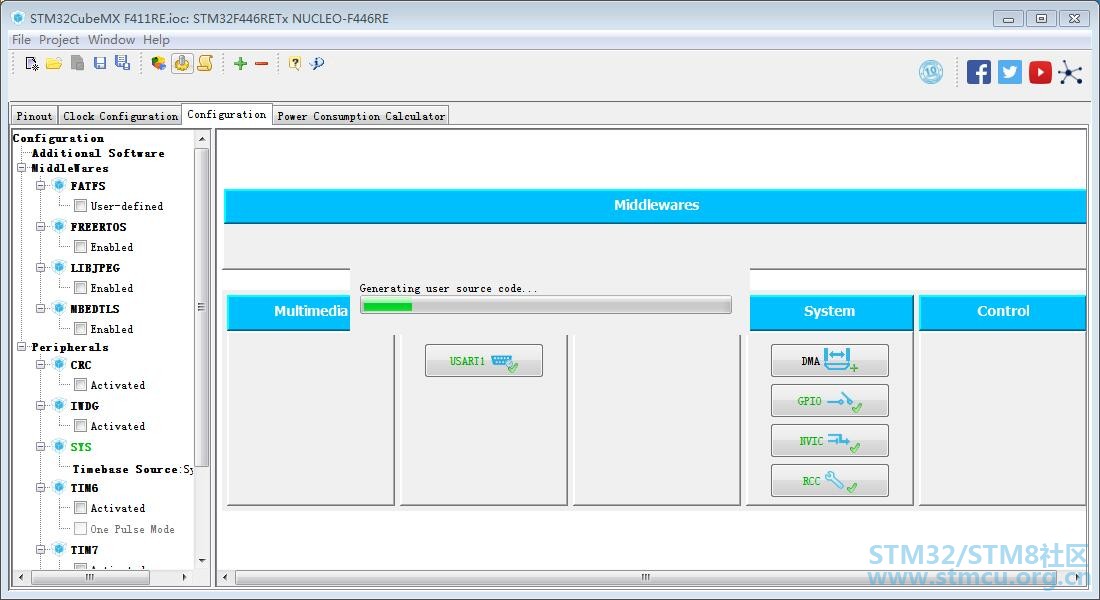This screenshot has width=1100, height=600.
Task: Switch to the Clock Configuration tab
Action: tap(120, 116)
